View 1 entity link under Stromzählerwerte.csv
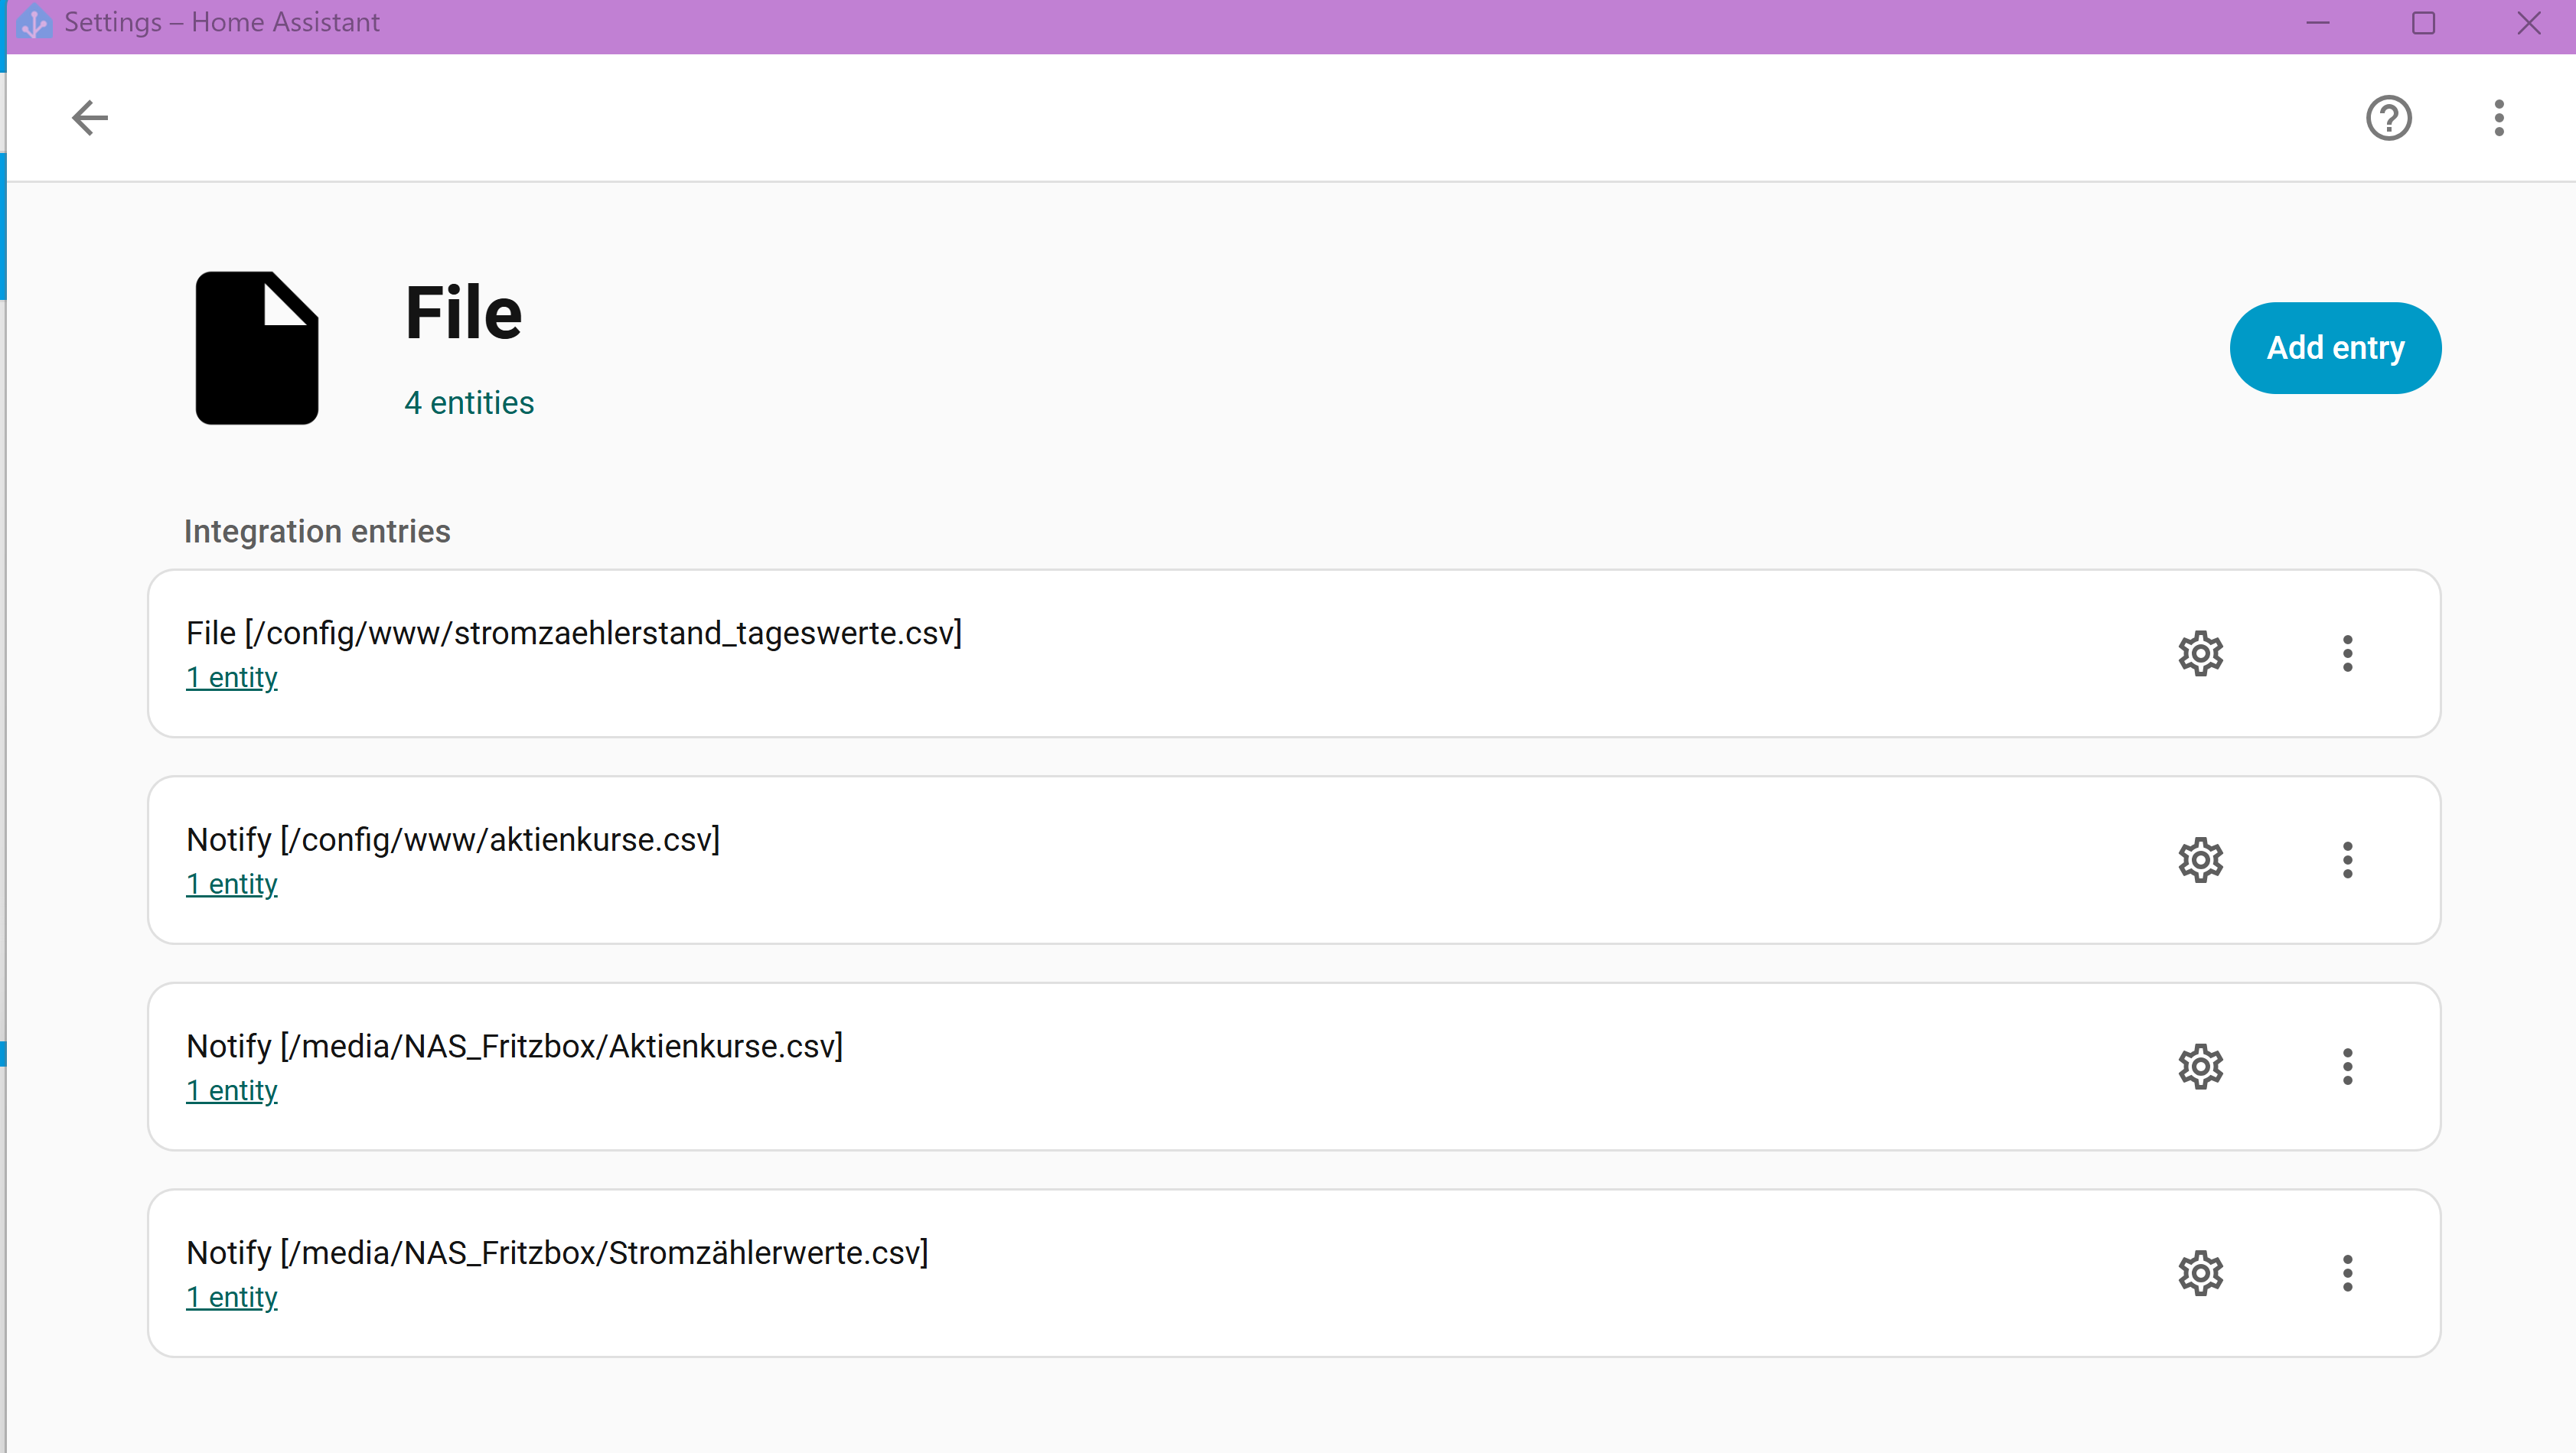The height and width of the screenshot is (1453, 2576). pos(232,1297)
